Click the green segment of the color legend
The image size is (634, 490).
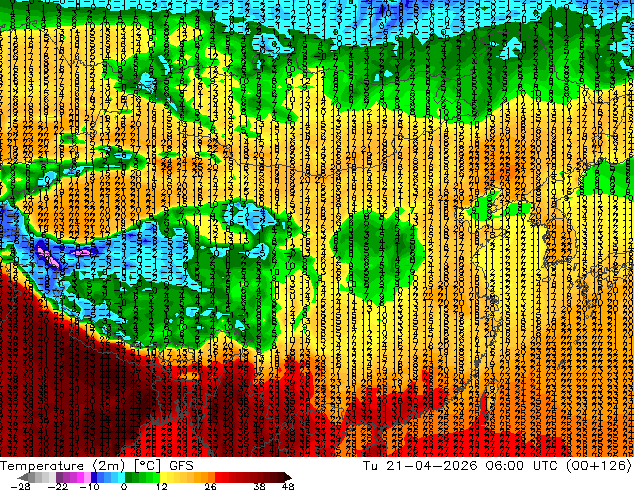click(x=143, y=477)
